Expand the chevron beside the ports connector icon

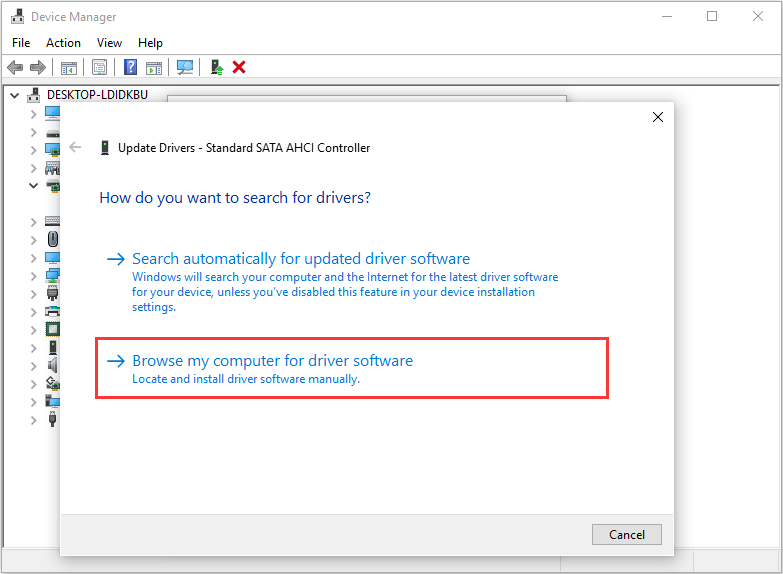coord(33,294)
